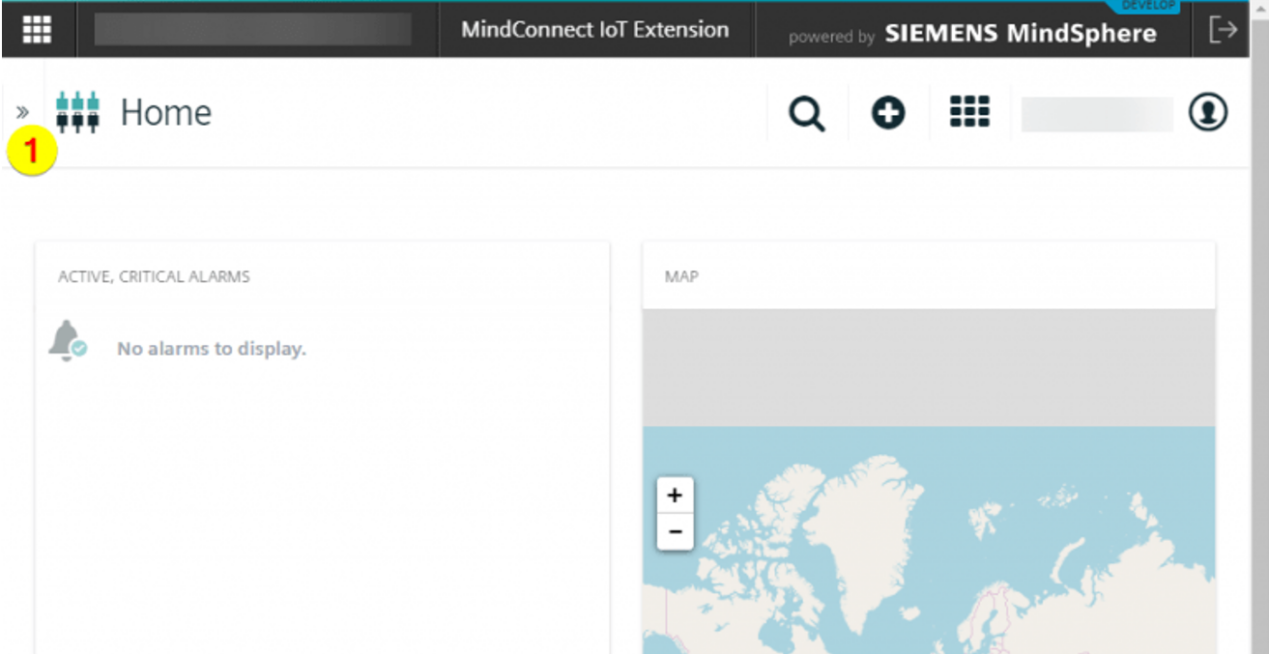Click the logout icon in top bar
This screenshot has width=1269, height=654.
point(1223,30)
